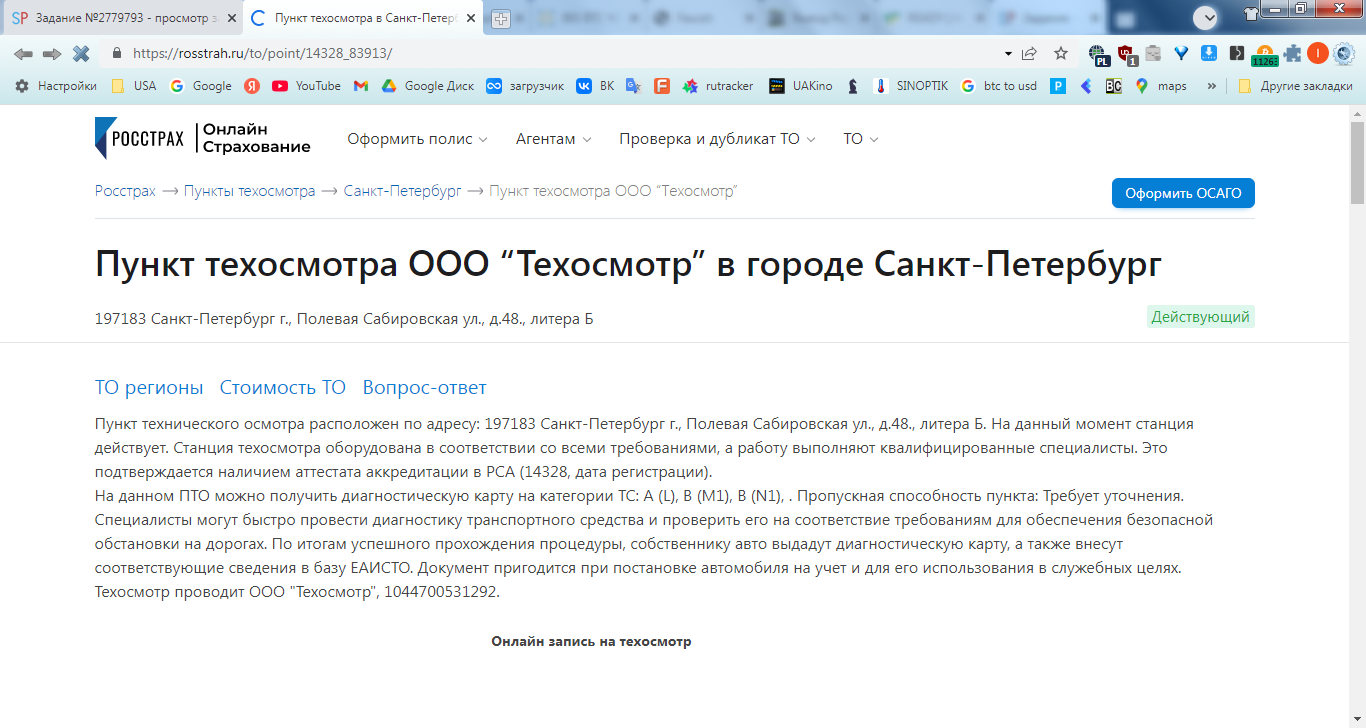
Task: Open the ТО регионы section link
Action: pos(149,387)
